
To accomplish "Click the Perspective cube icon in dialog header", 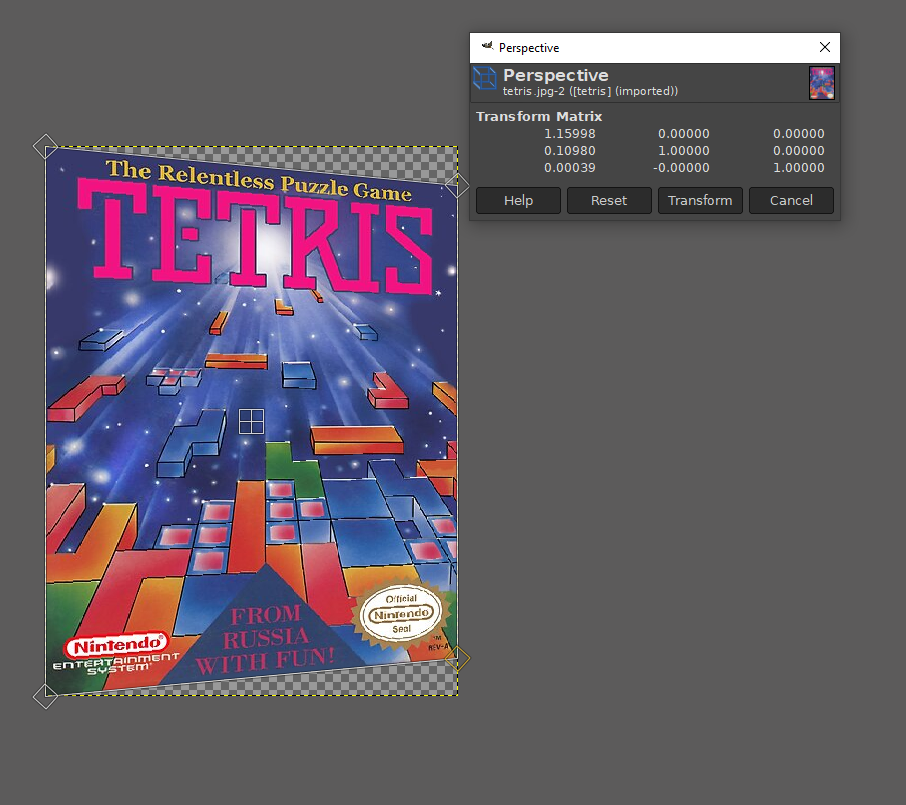I will [485, 79].
